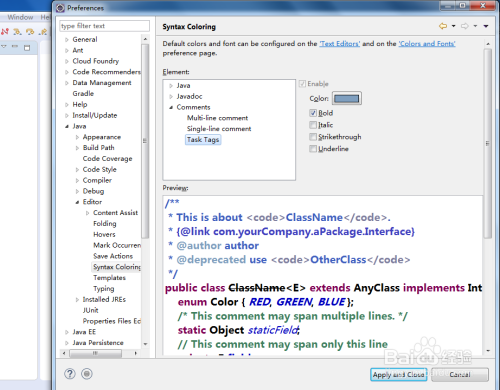Select Install/Update preference

tap(95, 115)
